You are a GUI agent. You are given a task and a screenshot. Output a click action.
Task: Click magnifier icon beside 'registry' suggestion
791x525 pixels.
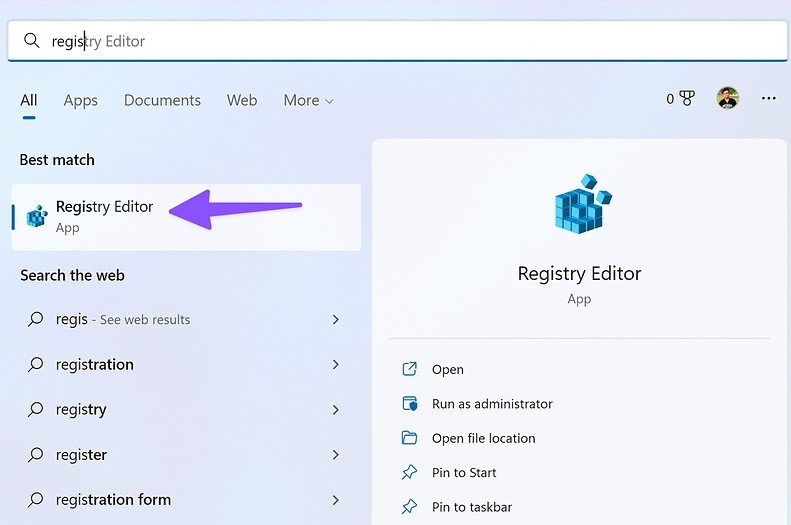pyautogui.click(x=35, y=409)
